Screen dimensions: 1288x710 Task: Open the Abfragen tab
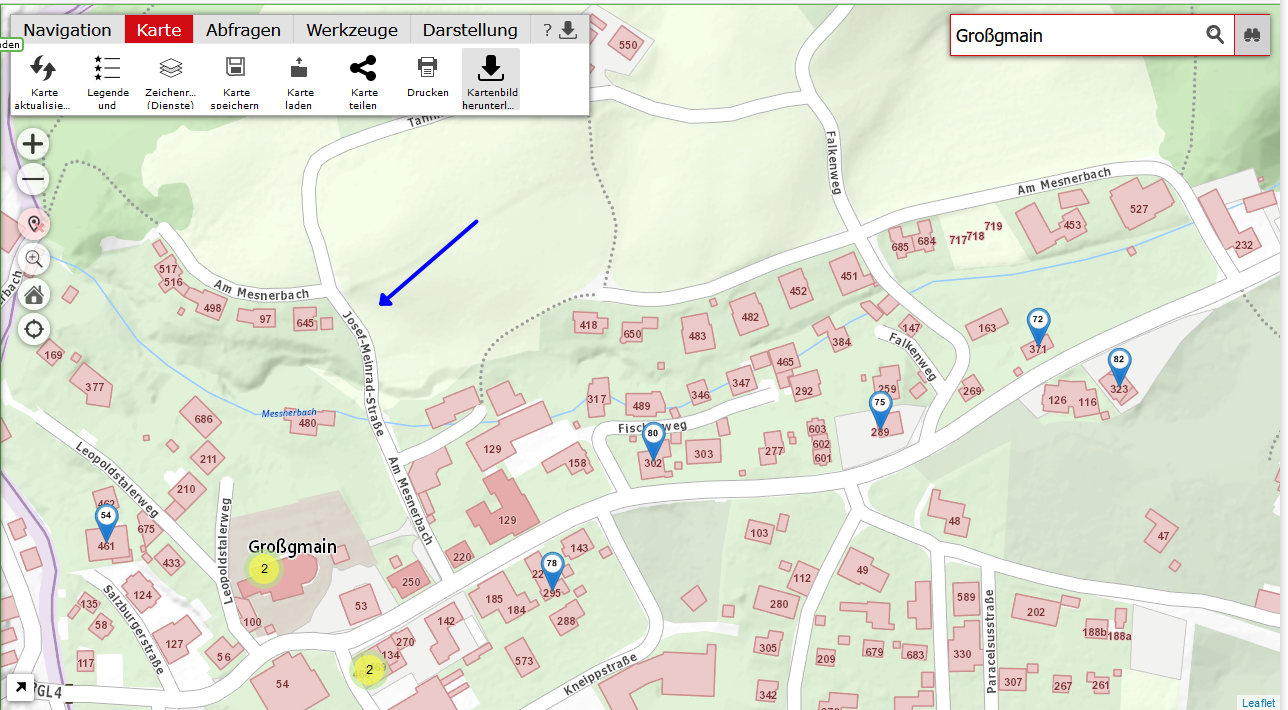tap(243, 30)
